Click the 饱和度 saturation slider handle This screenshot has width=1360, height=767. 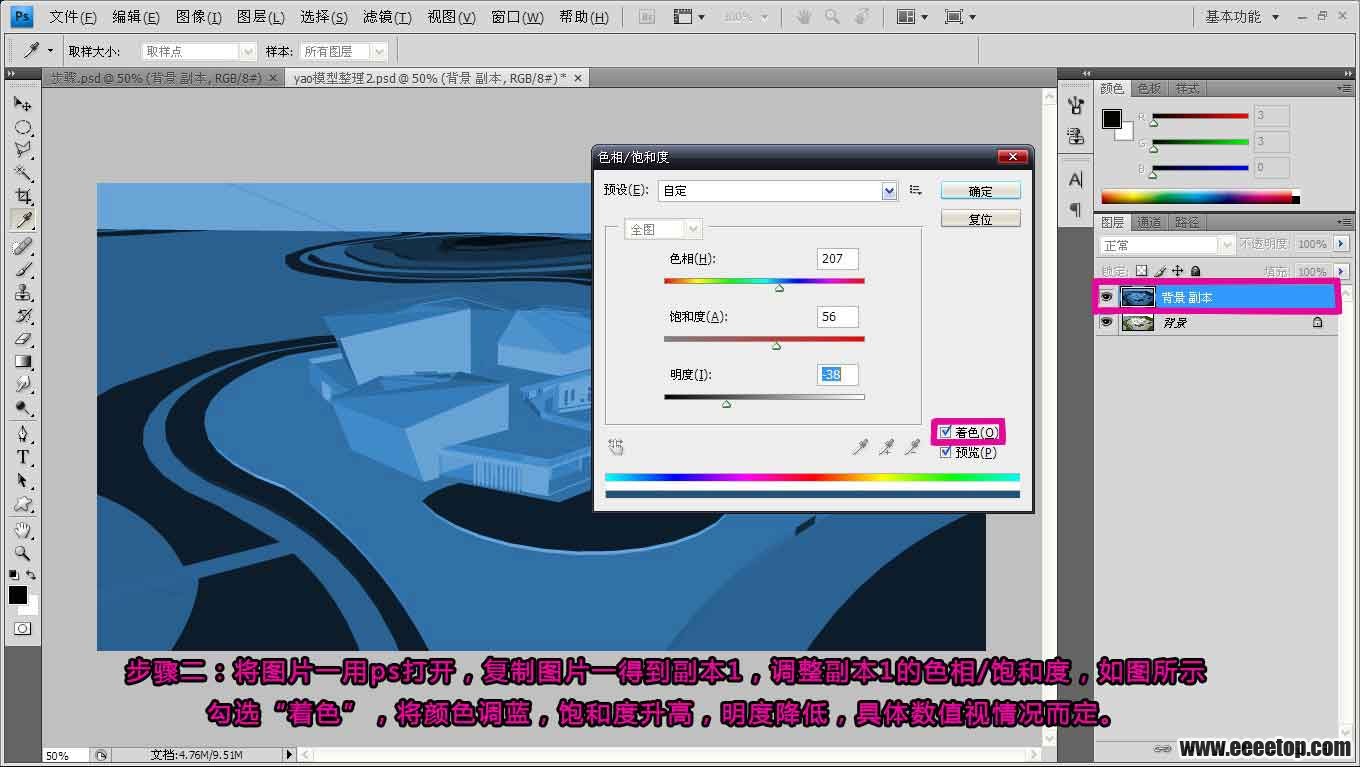pyautogui.click(x=776, y=346)
